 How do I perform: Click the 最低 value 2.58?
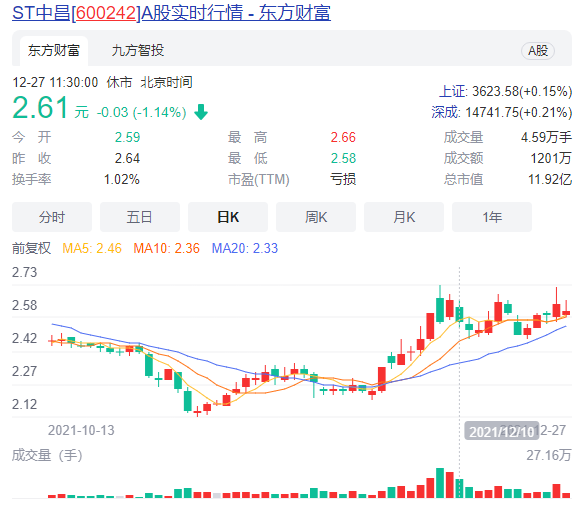(x=343, y=158)
